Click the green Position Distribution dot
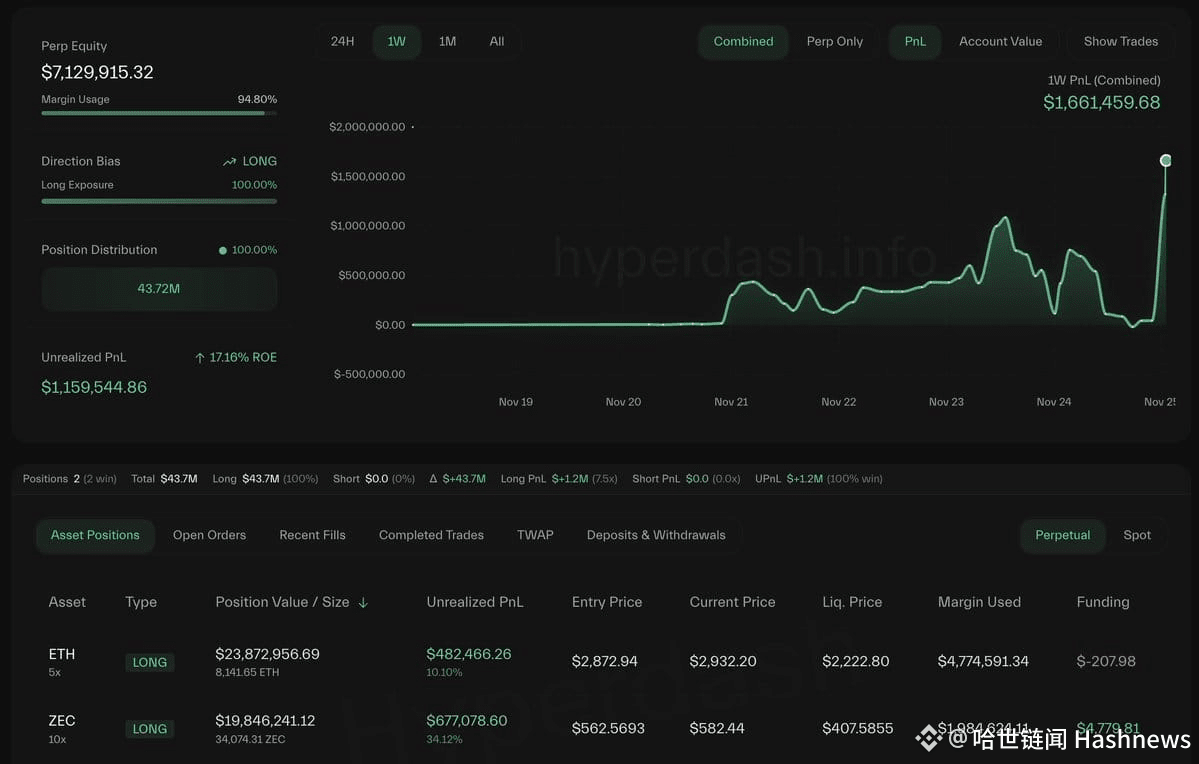The width and height of the screenshot is (1199, 764). click(223, 250)
